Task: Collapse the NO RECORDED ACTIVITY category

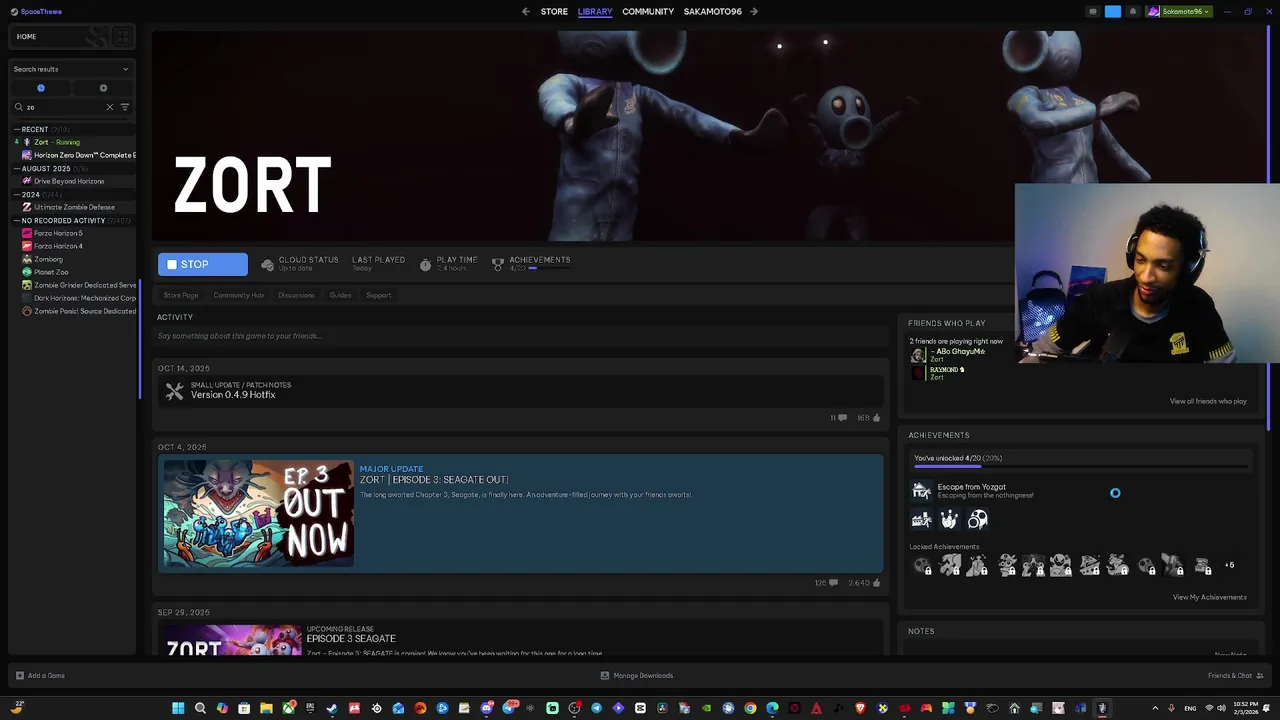Action: click(17, 220)
